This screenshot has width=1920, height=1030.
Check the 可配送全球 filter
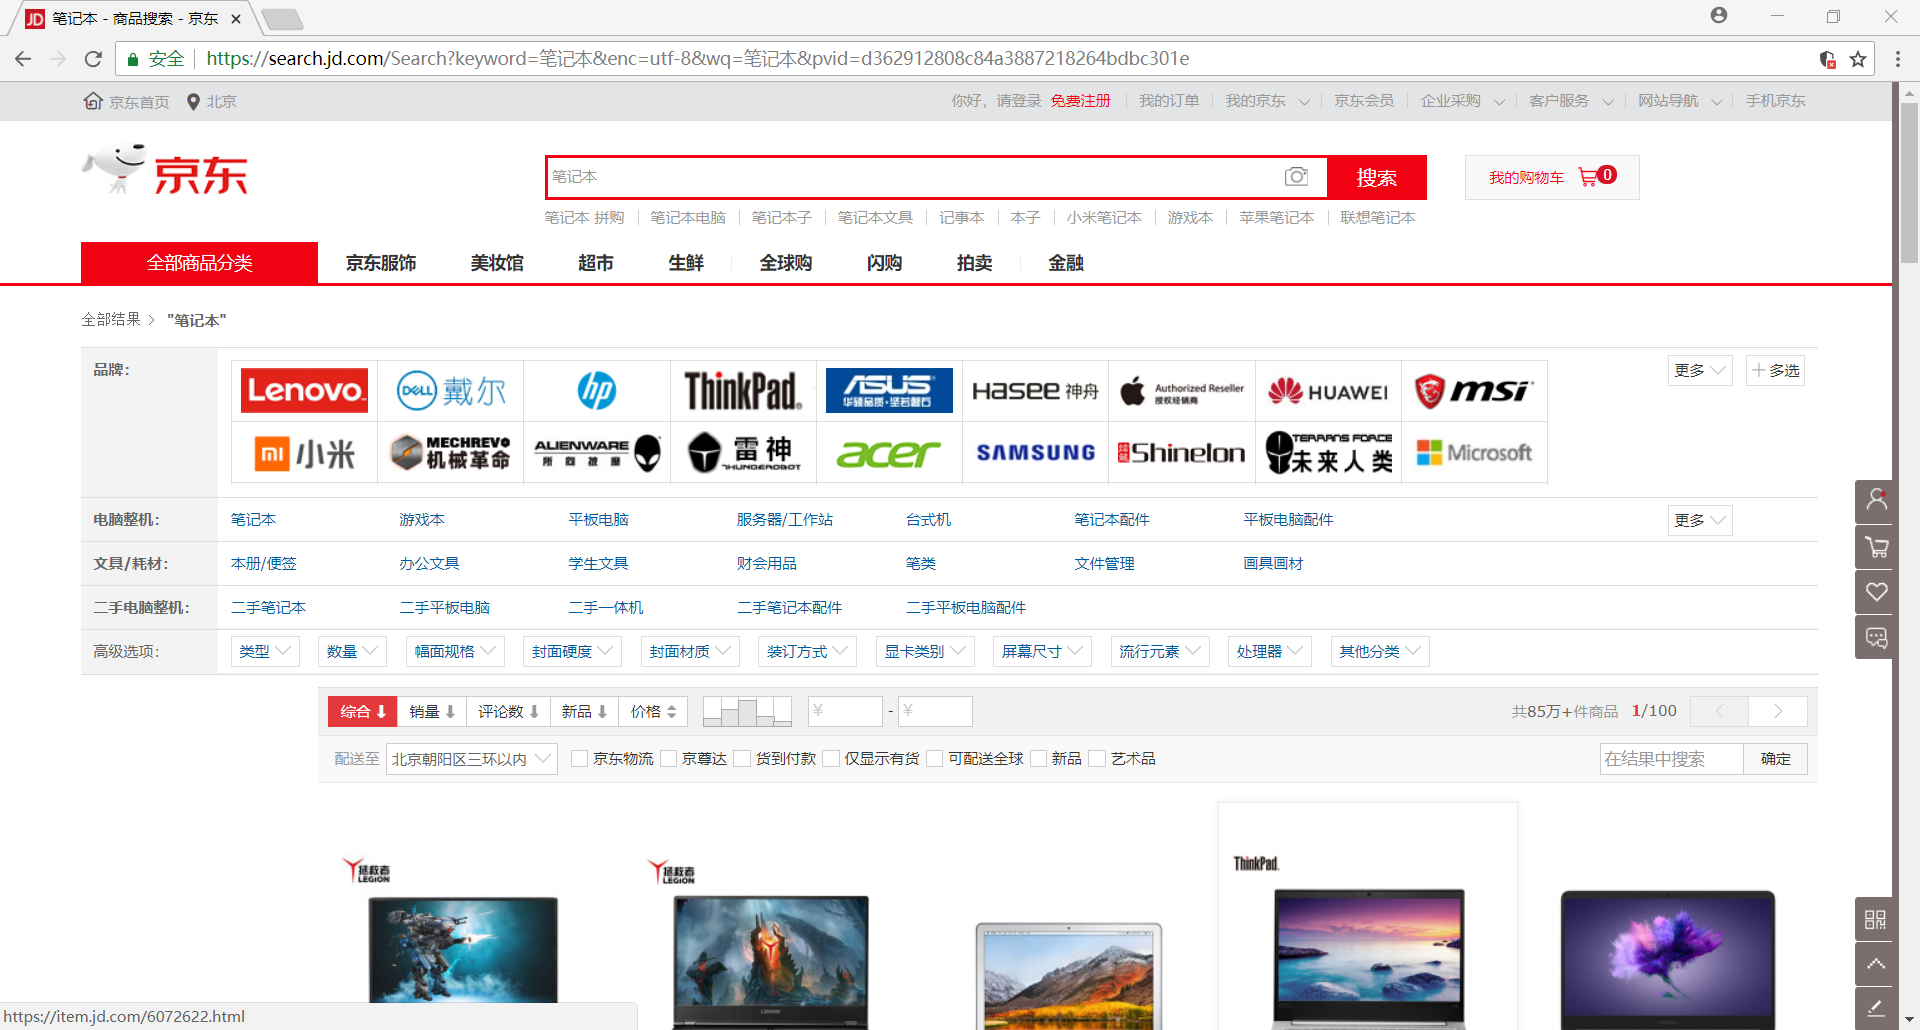(x=934, y=759)
